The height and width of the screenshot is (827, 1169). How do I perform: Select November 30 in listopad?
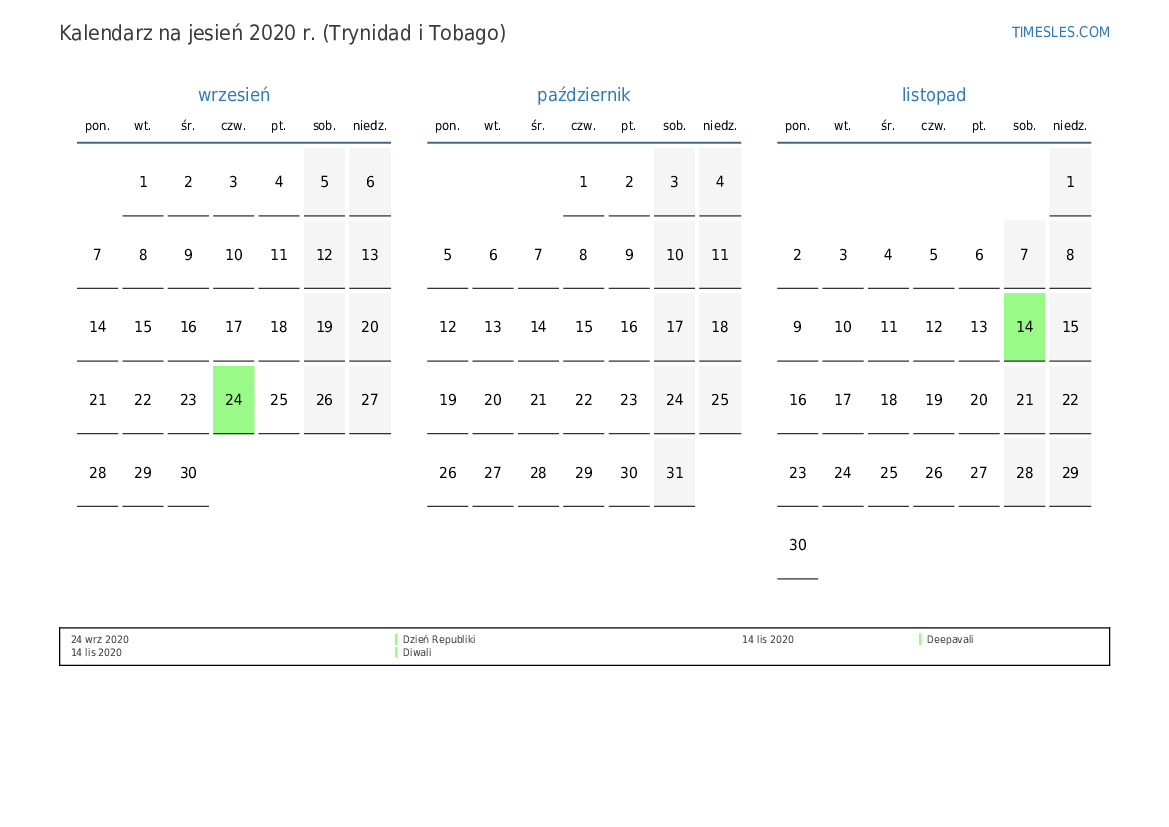click(x=797, y=545)
